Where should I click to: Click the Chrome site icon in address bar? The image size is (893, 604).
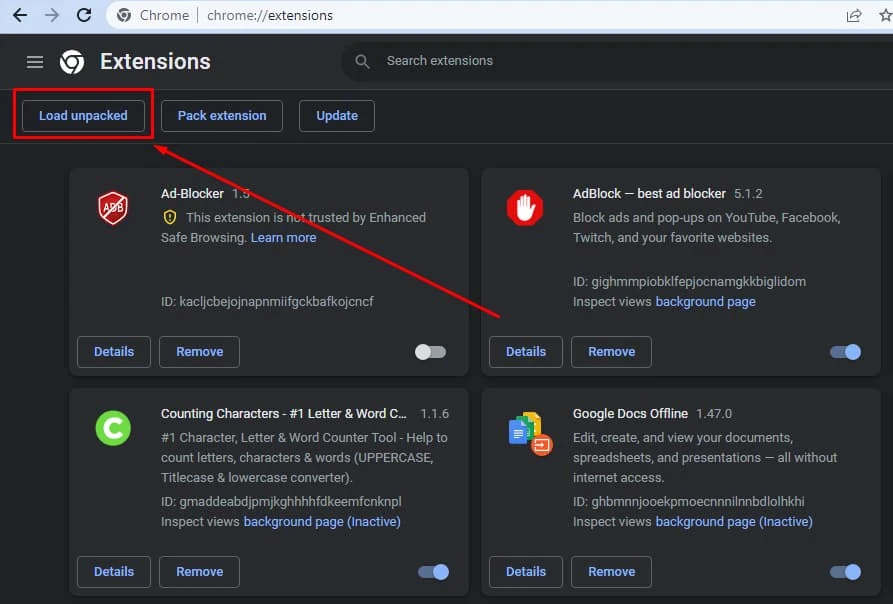tap(124, 15)
